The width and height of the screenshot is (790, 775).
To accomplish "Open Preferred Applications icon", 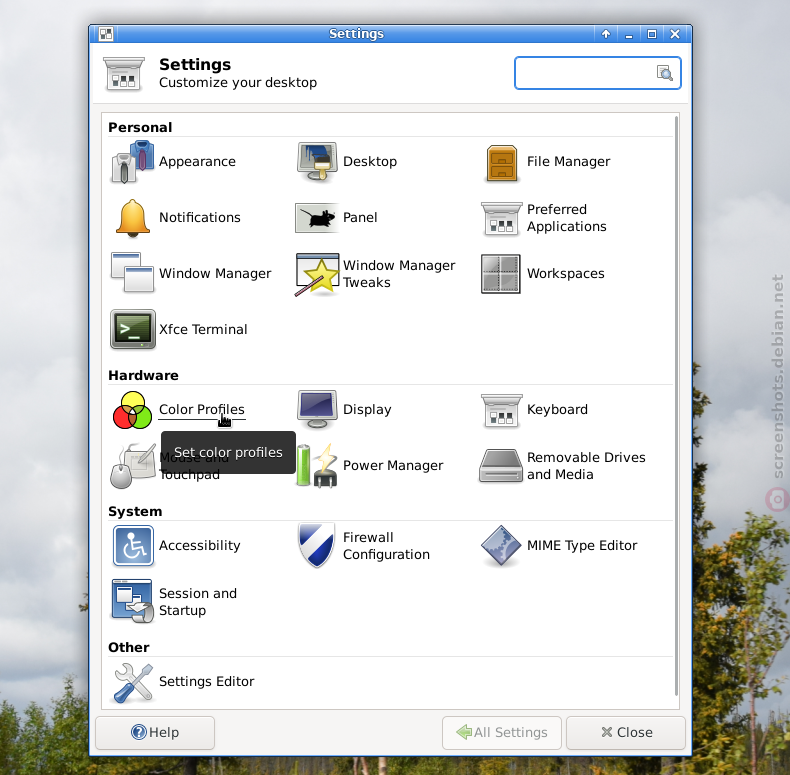I will tap(501, 219).
